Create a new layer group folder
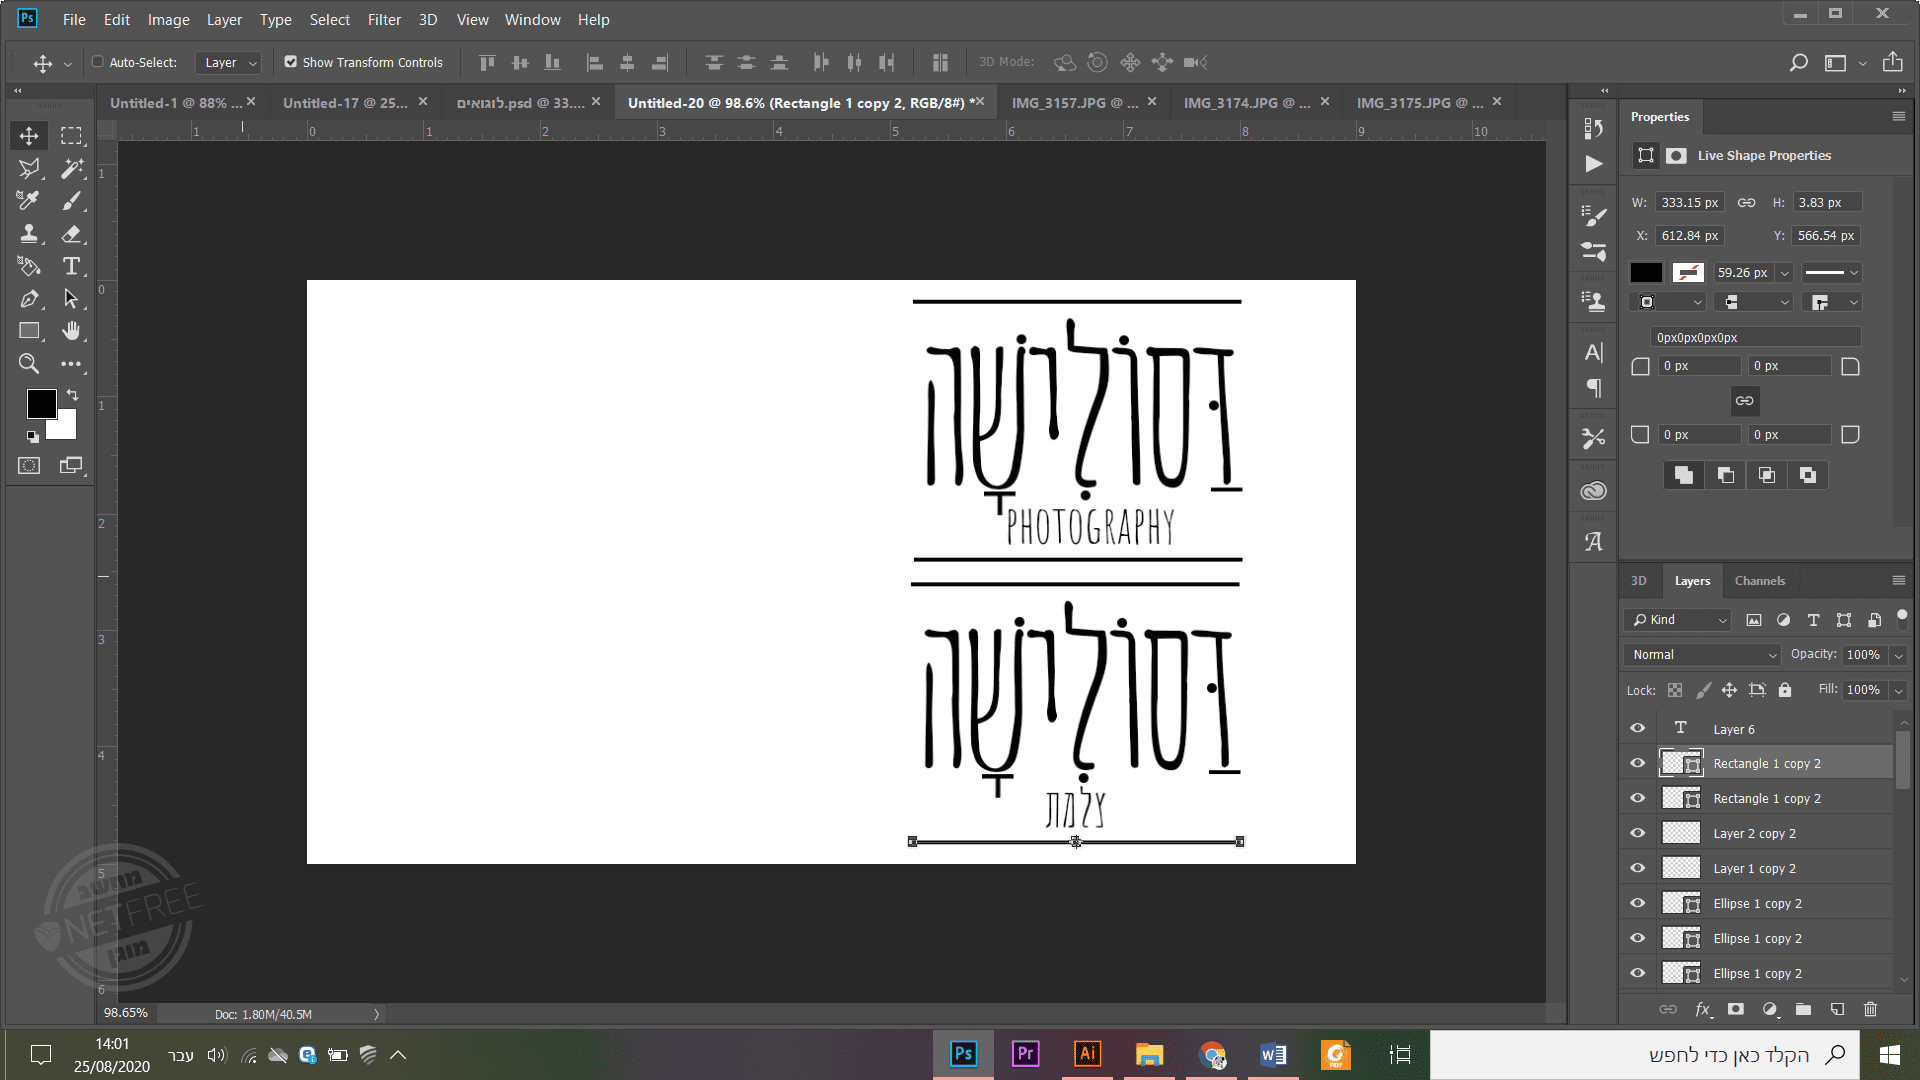Screen dimensions: 1920x1080 pos(1803,1009)
